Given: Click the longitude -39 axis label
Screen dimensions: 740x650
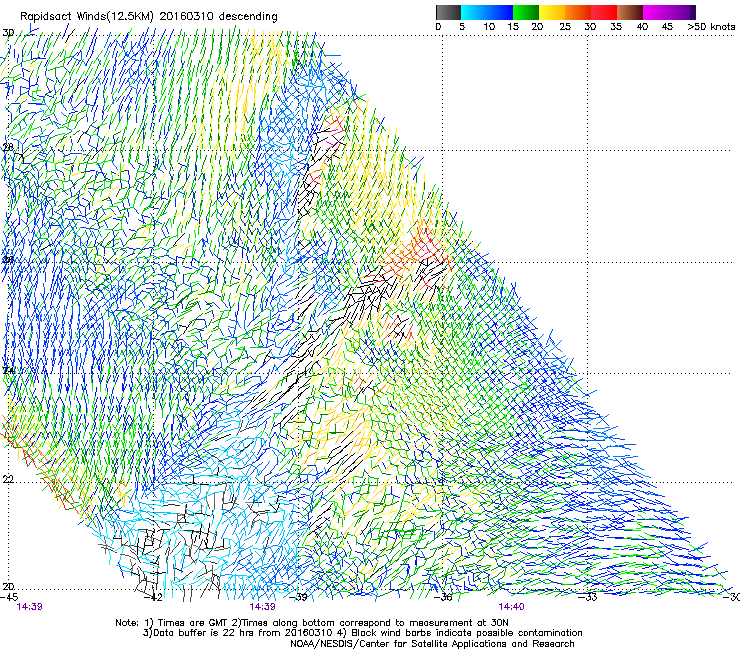Looking at the screenshot, I should point(298,597).
